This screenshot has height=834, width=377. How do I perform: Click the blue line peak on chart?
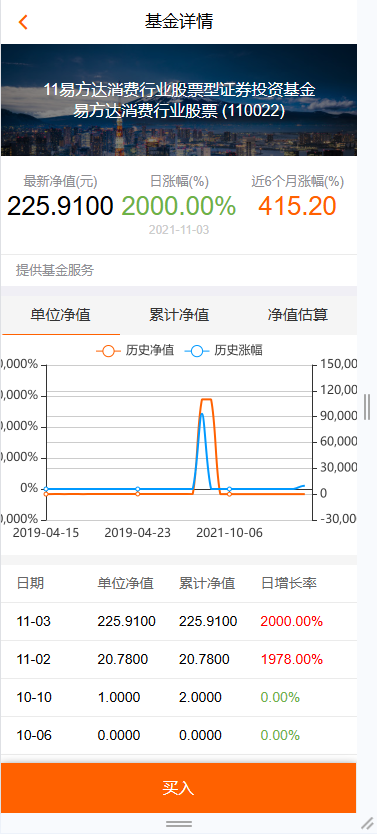(202, 414)
